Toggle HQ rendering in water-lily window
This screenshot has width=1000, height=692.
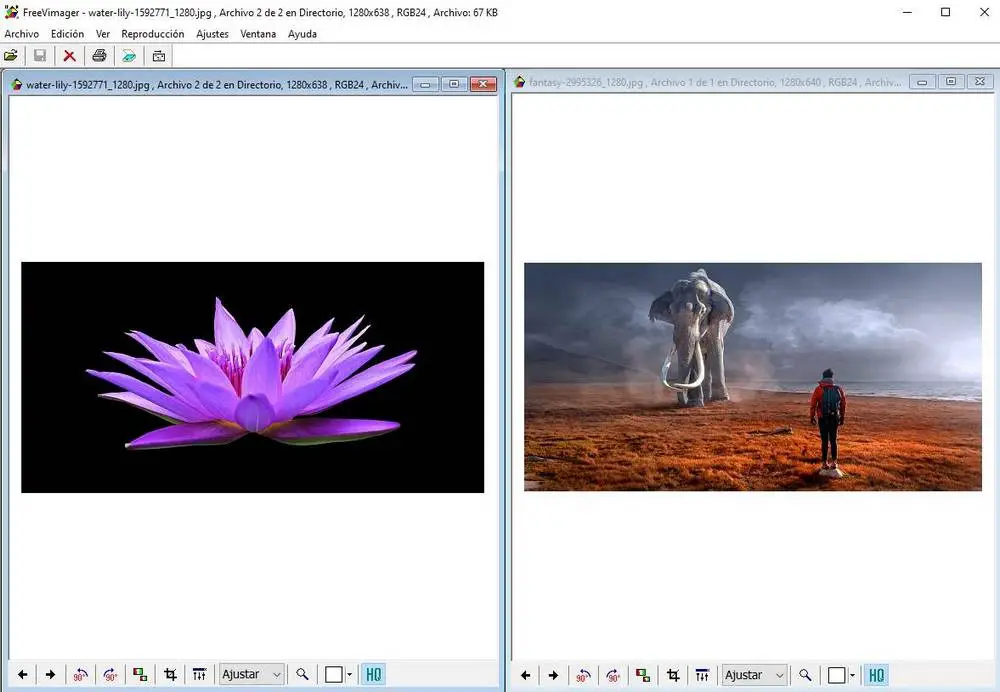pyautogui.click(x=374, y=674)
